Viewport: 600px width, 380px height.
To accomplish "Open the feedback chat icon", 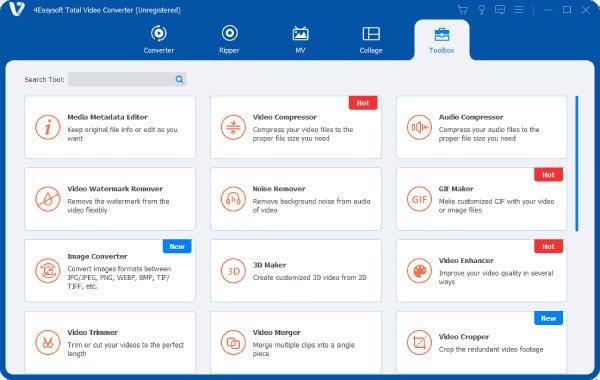I will tap(500, 10).
